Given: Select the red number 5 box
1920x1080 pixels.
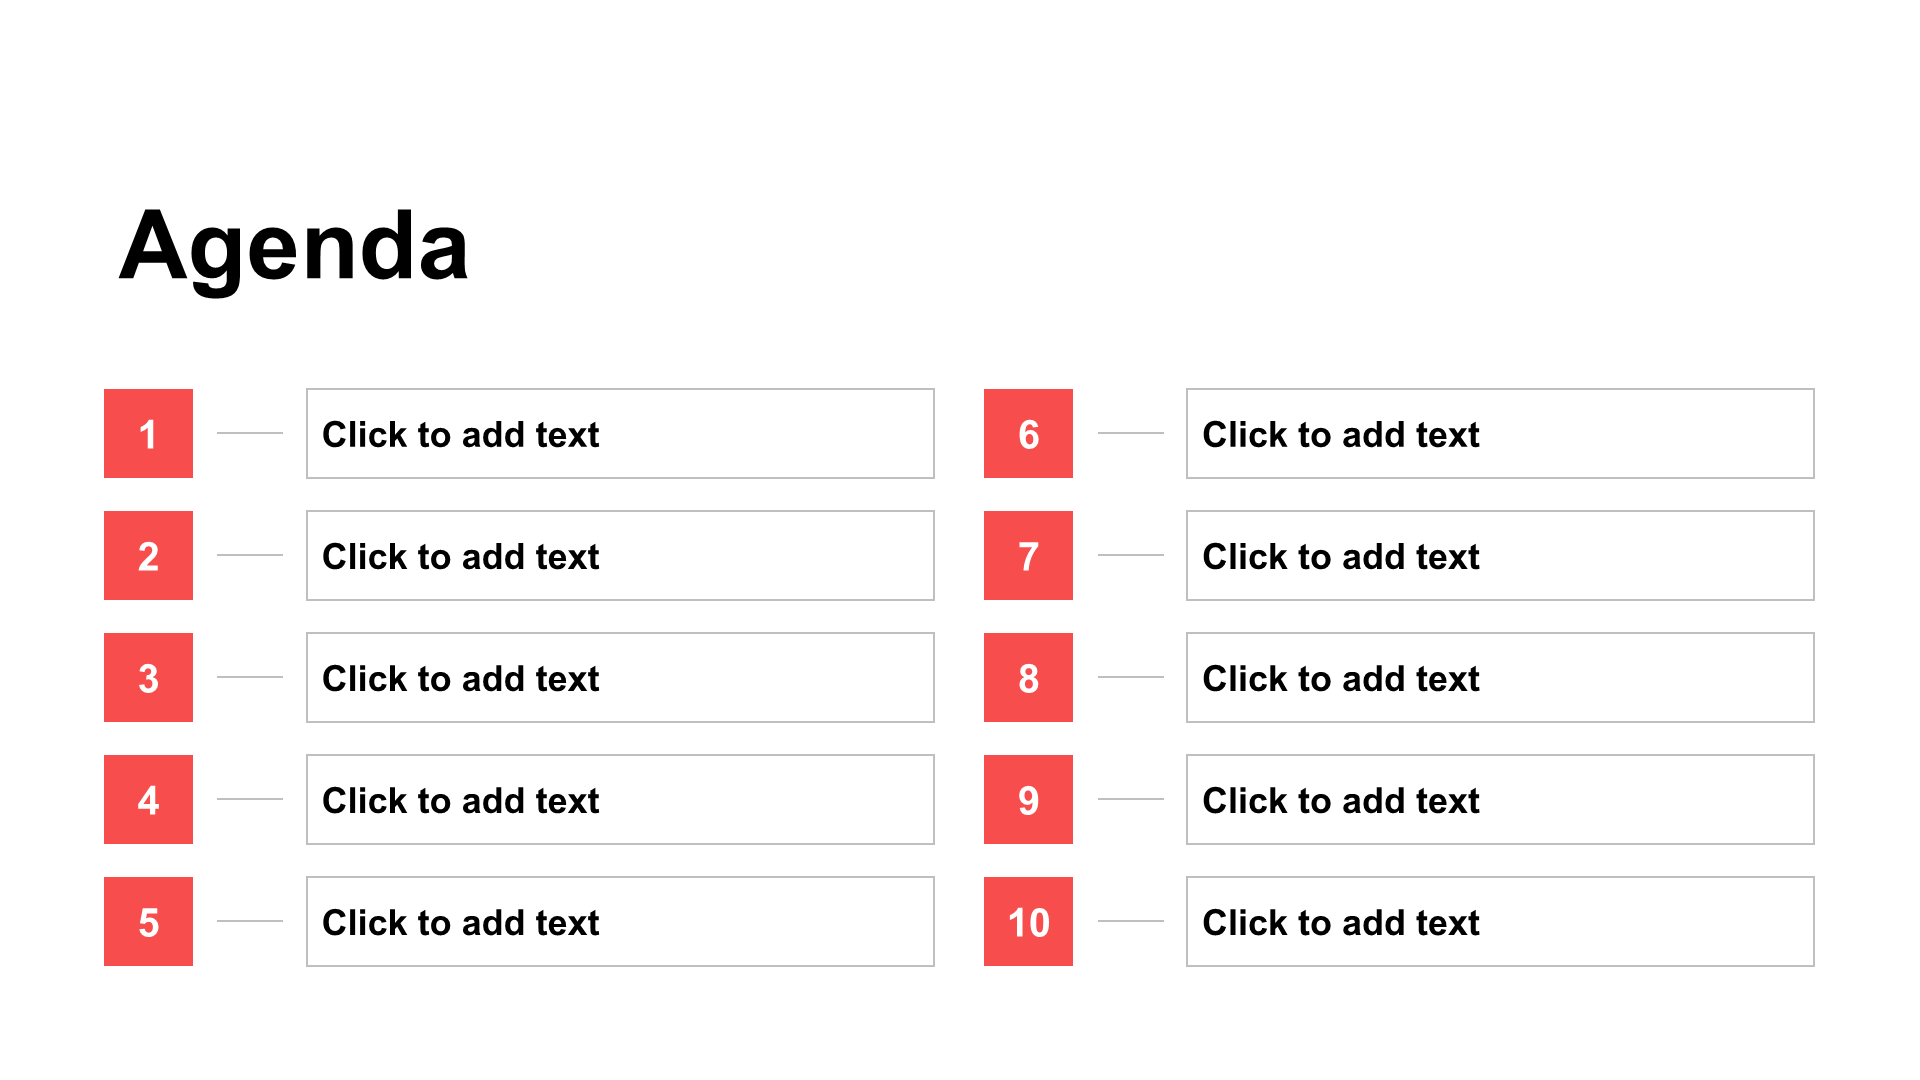Looking at the screenshot, I should pyautogui.click(x=148, y=921).
